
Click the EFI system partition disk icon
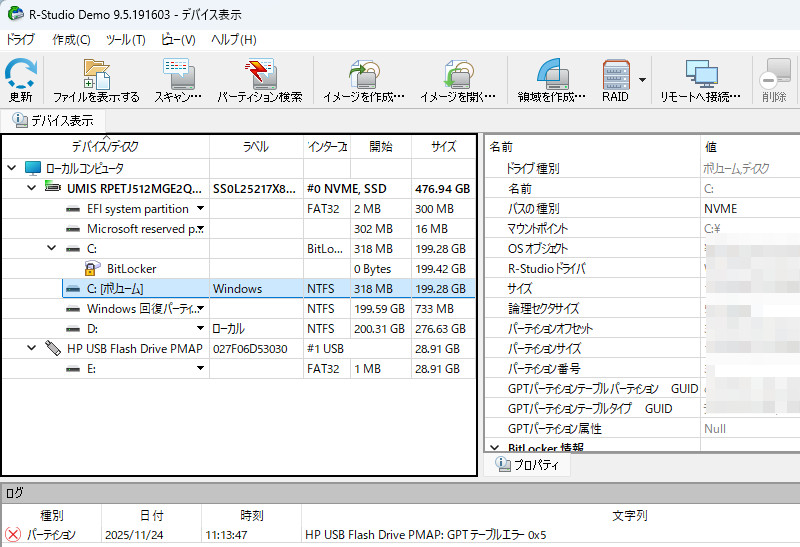tap(73, 209)
